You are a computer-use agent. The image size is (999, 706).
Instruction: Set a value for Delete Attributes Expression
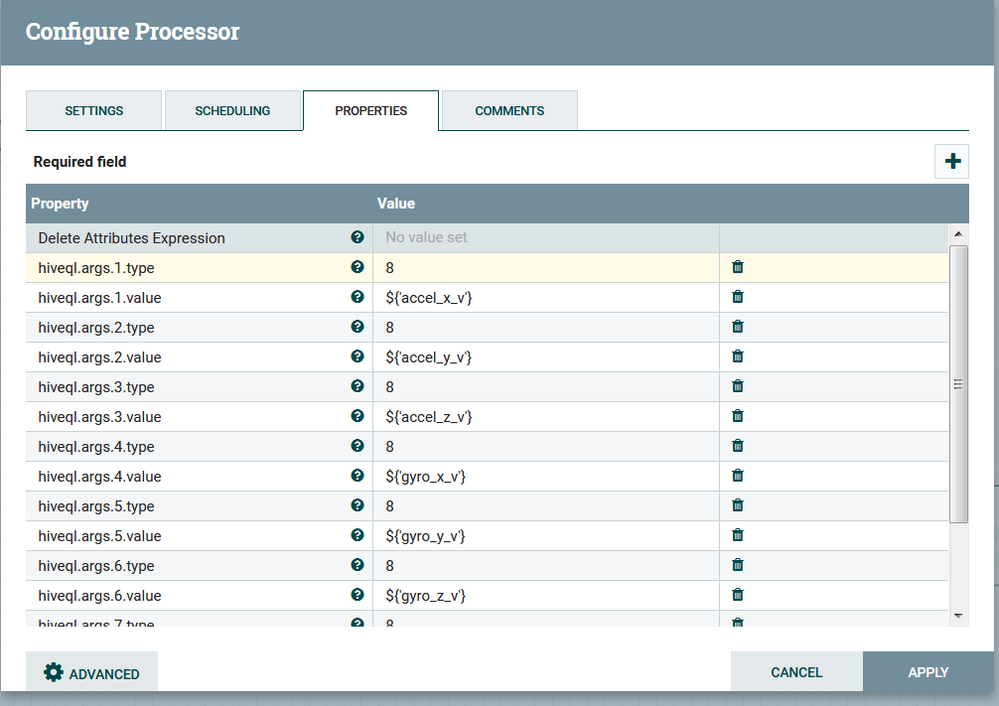tap(545, 238)
